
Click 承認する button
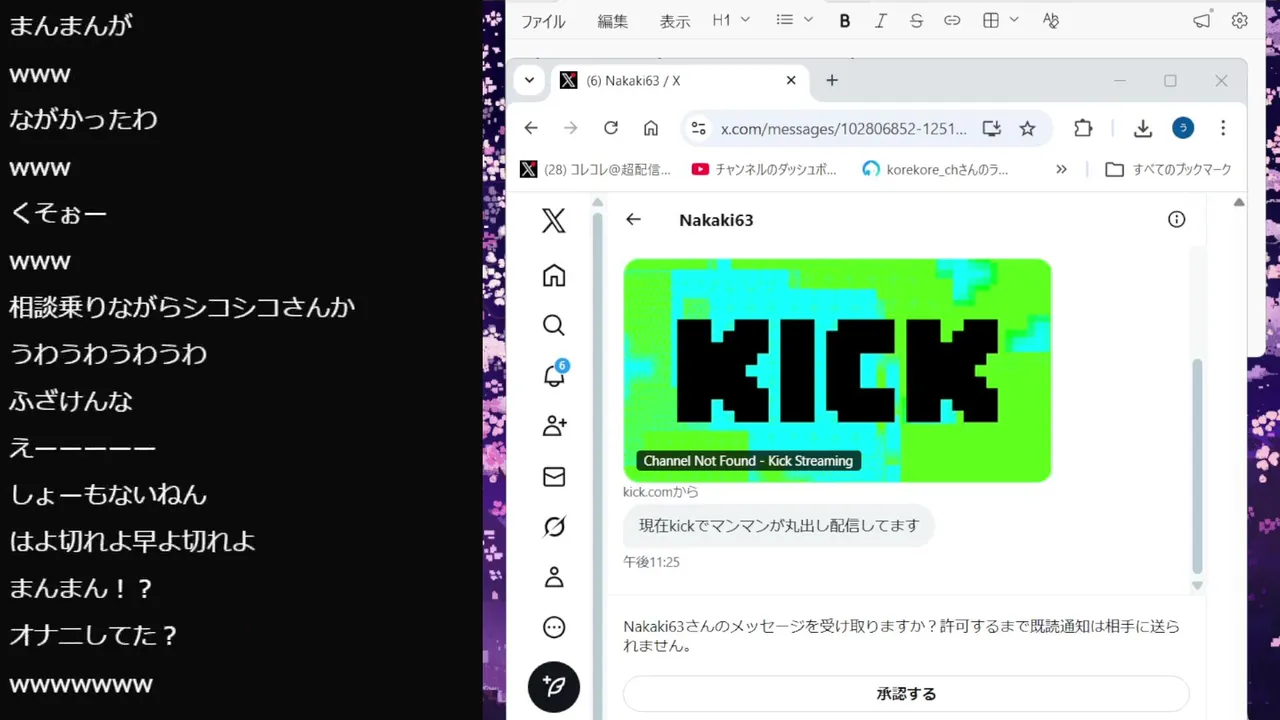[x=906, y=693]
